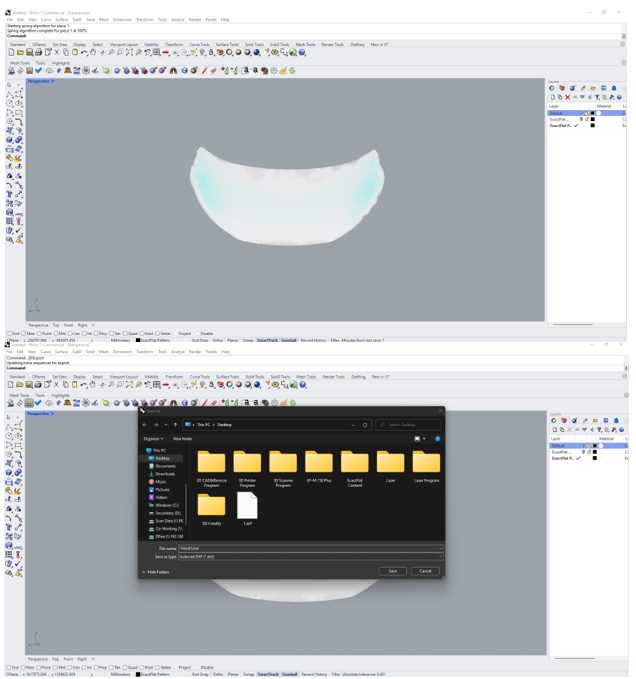Click four-viewports layout icon in upper window
The height and width of the screenshot is (679, 636).
[157, 52]
